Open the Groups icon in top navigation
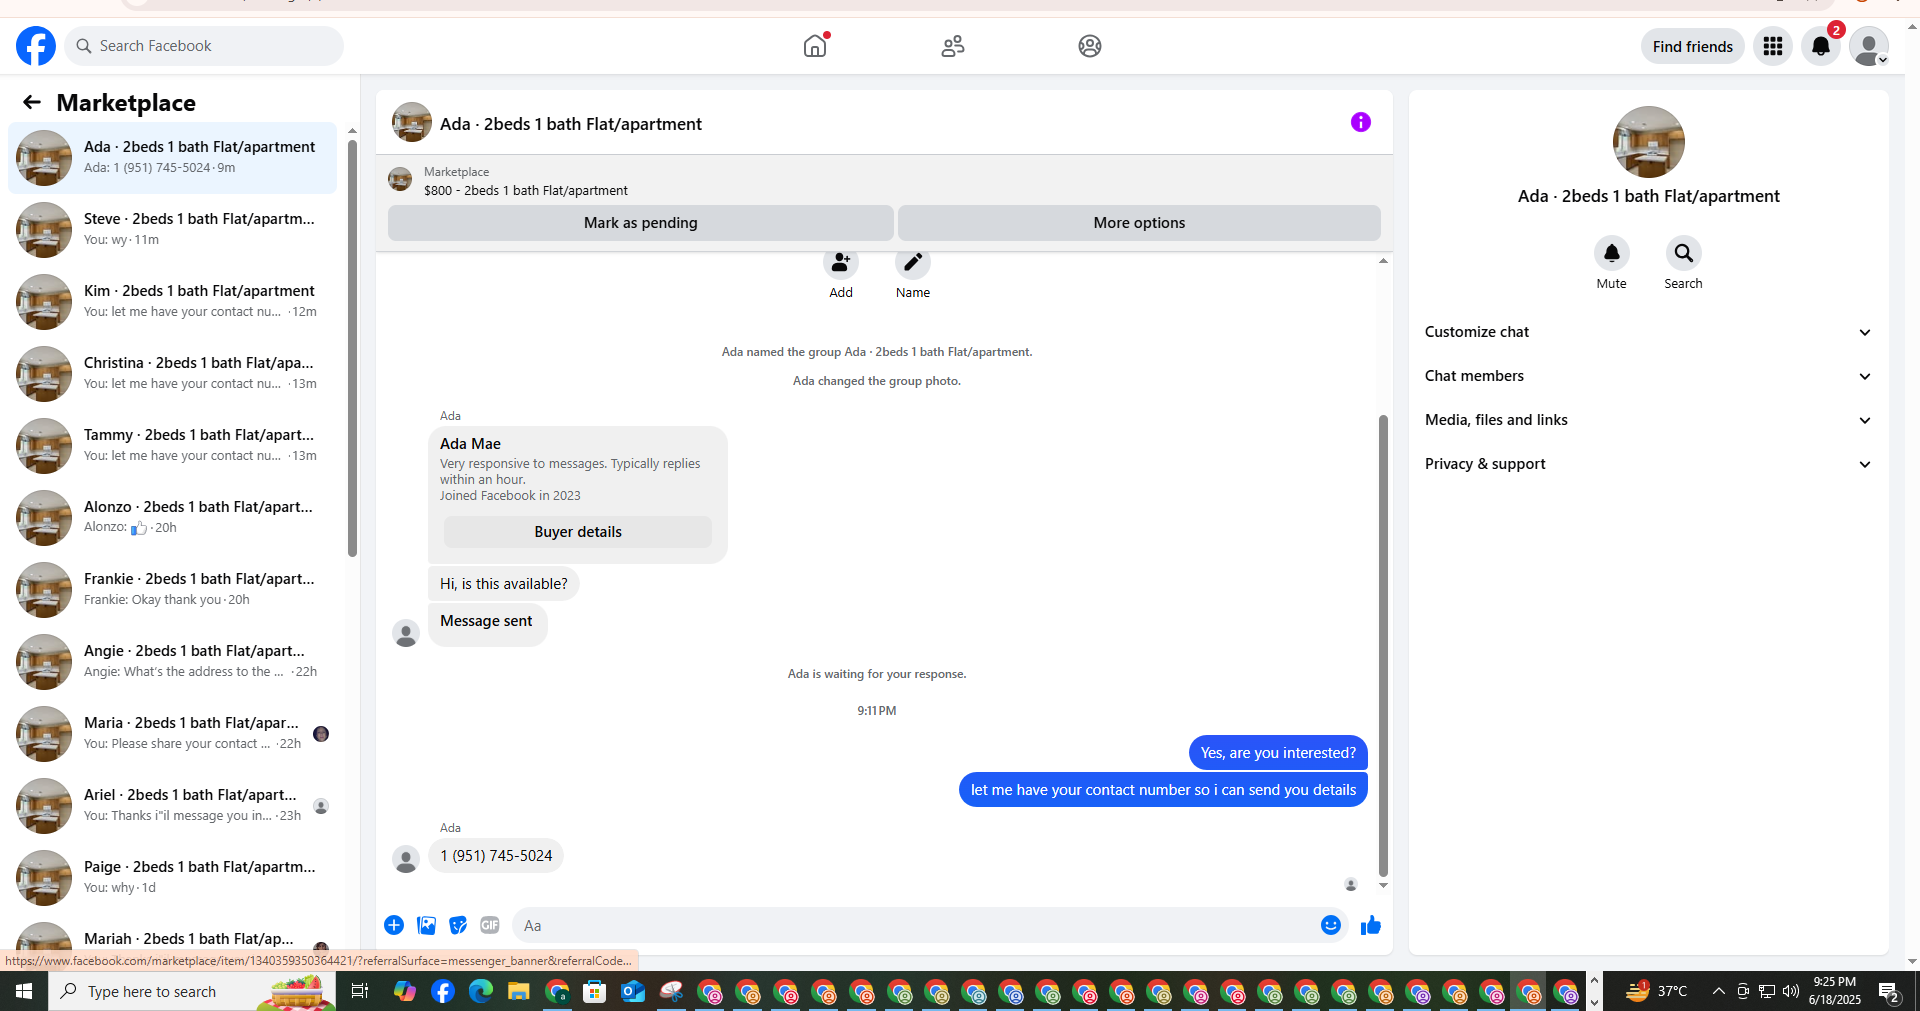This screenshot has width=1920, height=1011. [x=1090, y=46]
